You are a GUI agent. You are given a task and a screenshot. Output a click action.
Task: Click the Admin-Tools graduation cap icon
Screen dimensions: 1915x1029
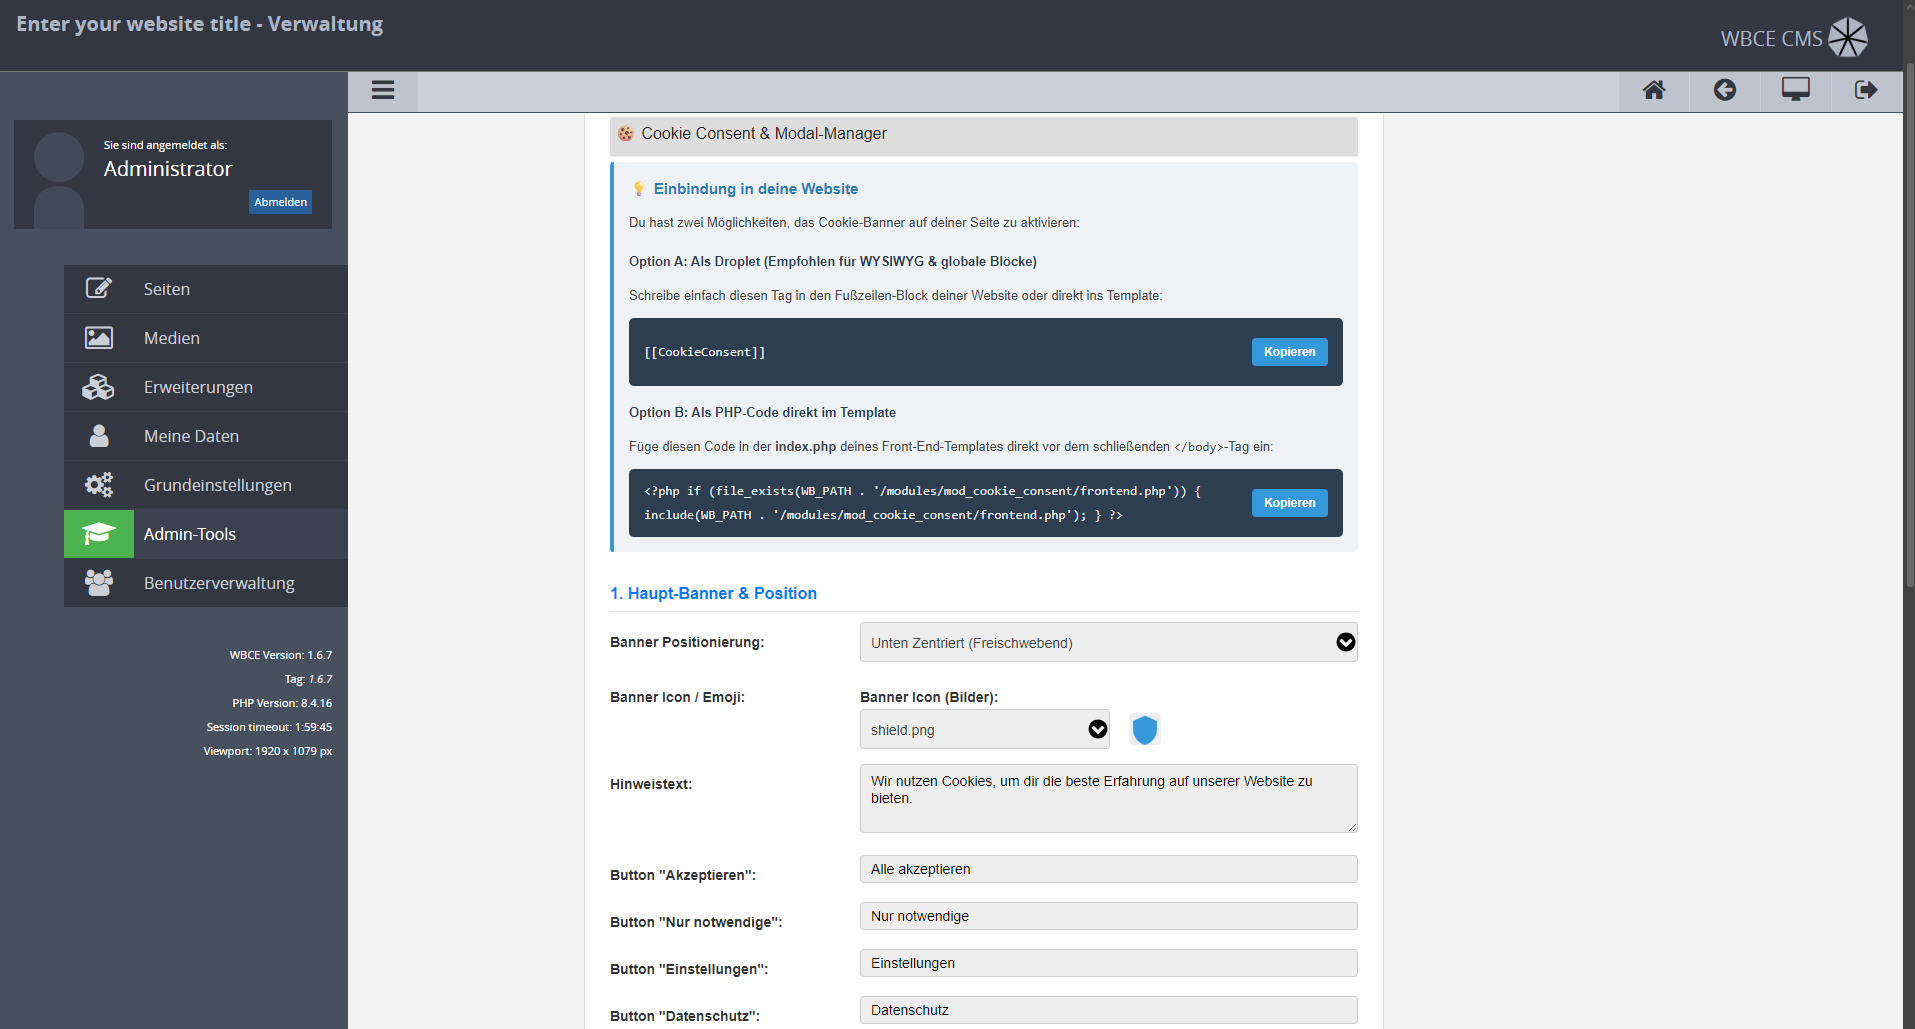tap(99, 534)
